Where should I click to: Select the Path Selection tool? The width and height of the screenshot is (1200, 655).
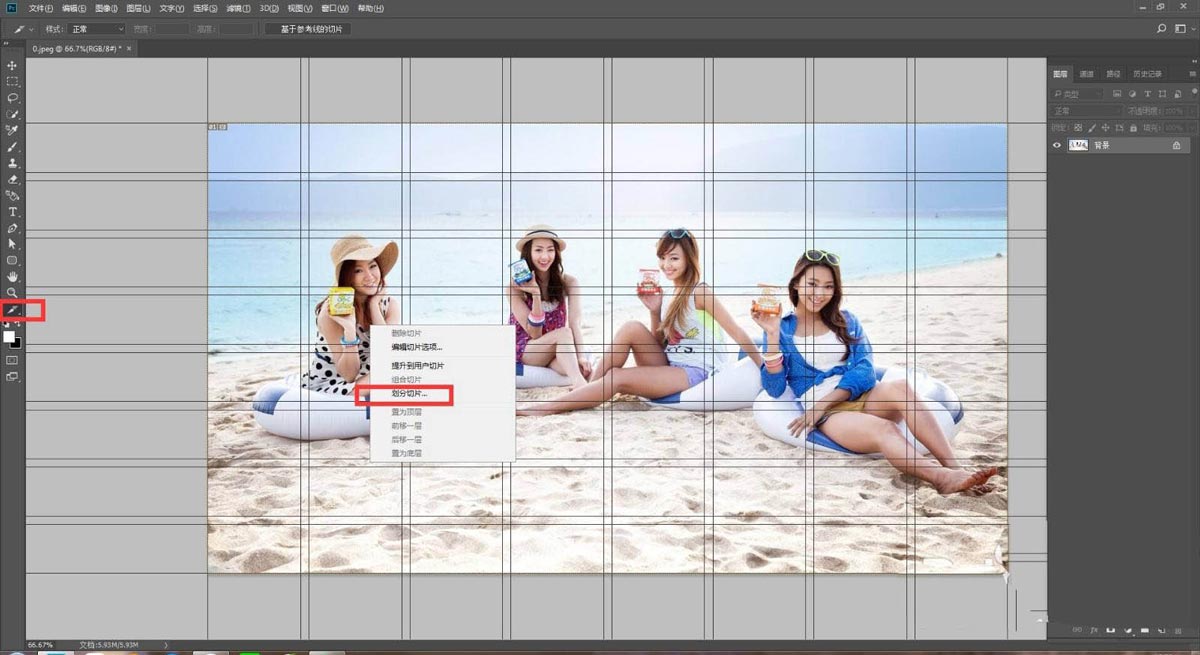coord(12,244)
